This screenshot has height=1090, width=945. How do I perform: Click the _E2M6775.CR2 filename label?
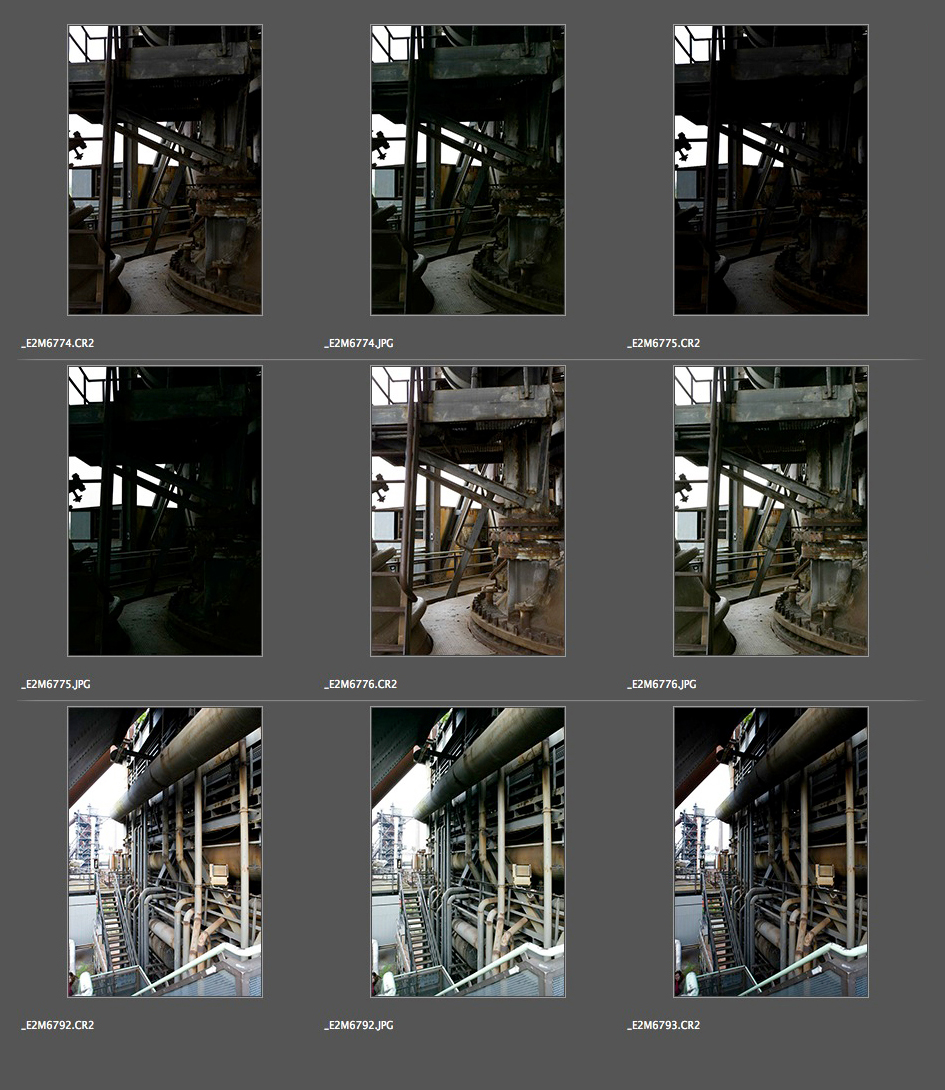point(663,343)
